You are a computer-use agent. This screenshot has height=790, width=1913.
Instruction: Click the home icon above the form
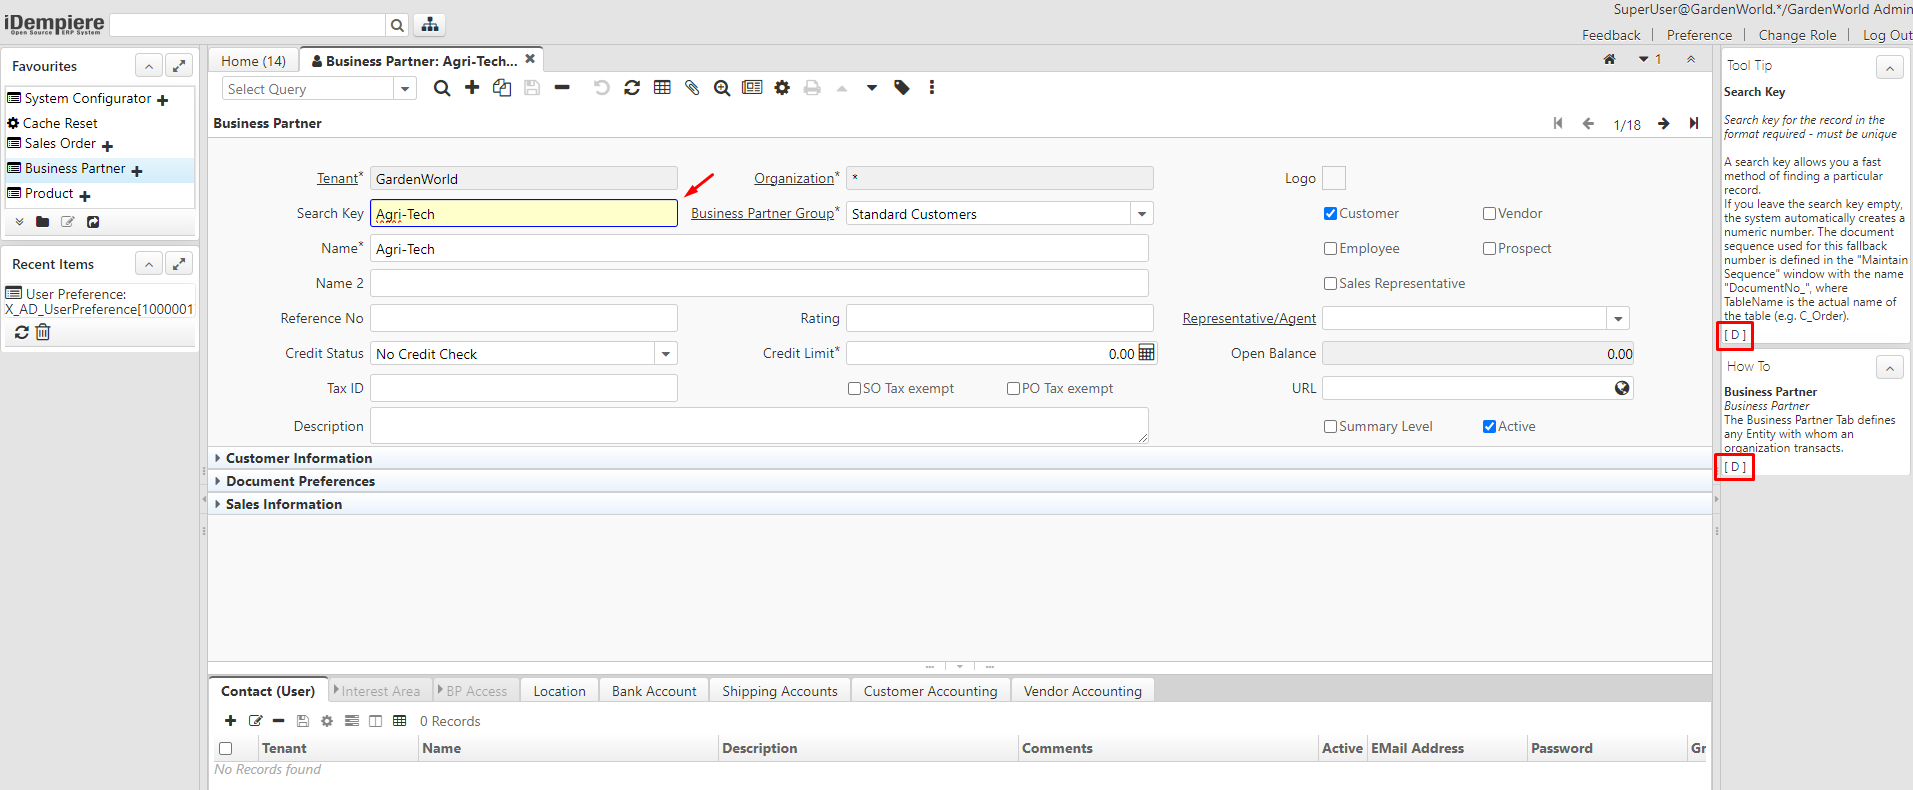(1610, 59)
